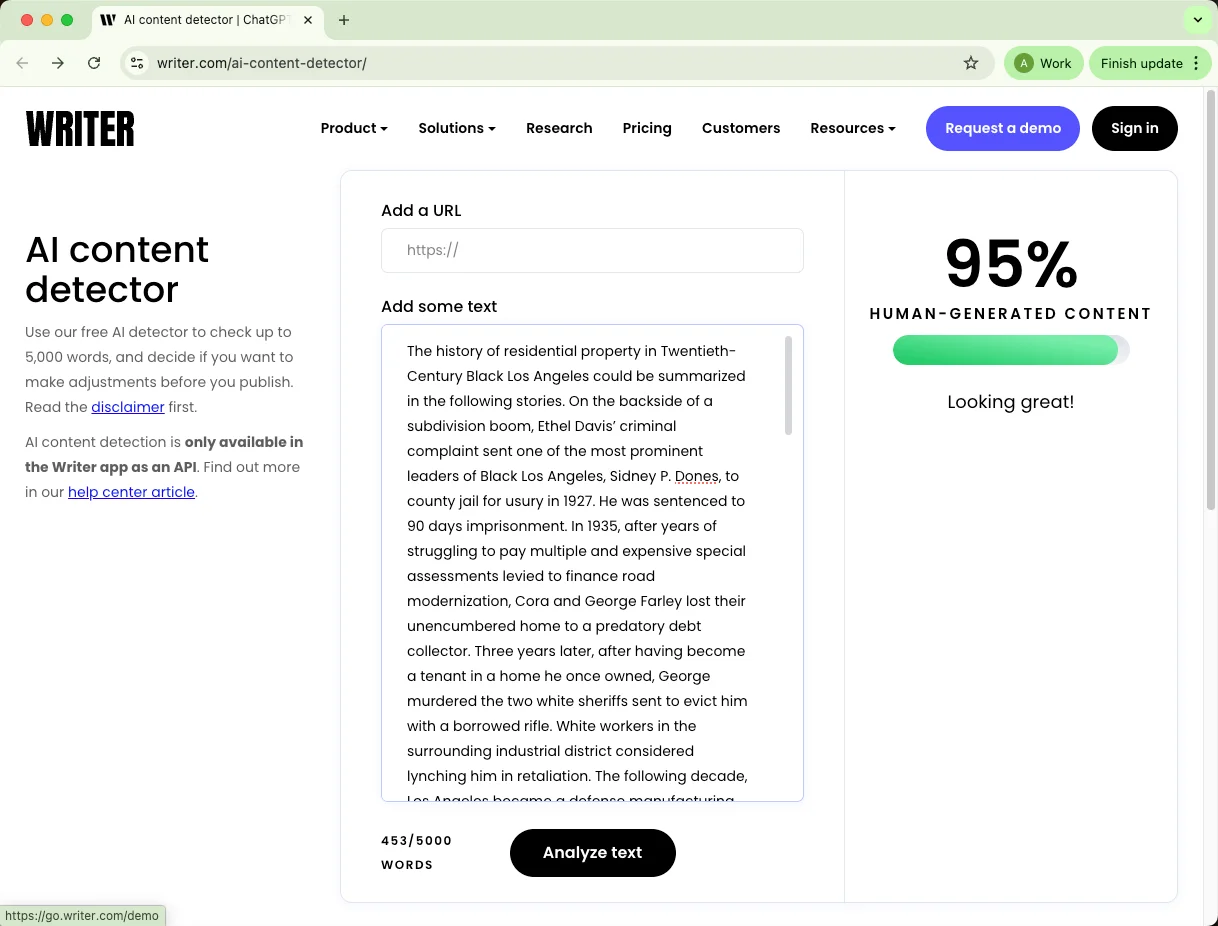
Task: Open the Customers page
Action: [x=741, y=128]
